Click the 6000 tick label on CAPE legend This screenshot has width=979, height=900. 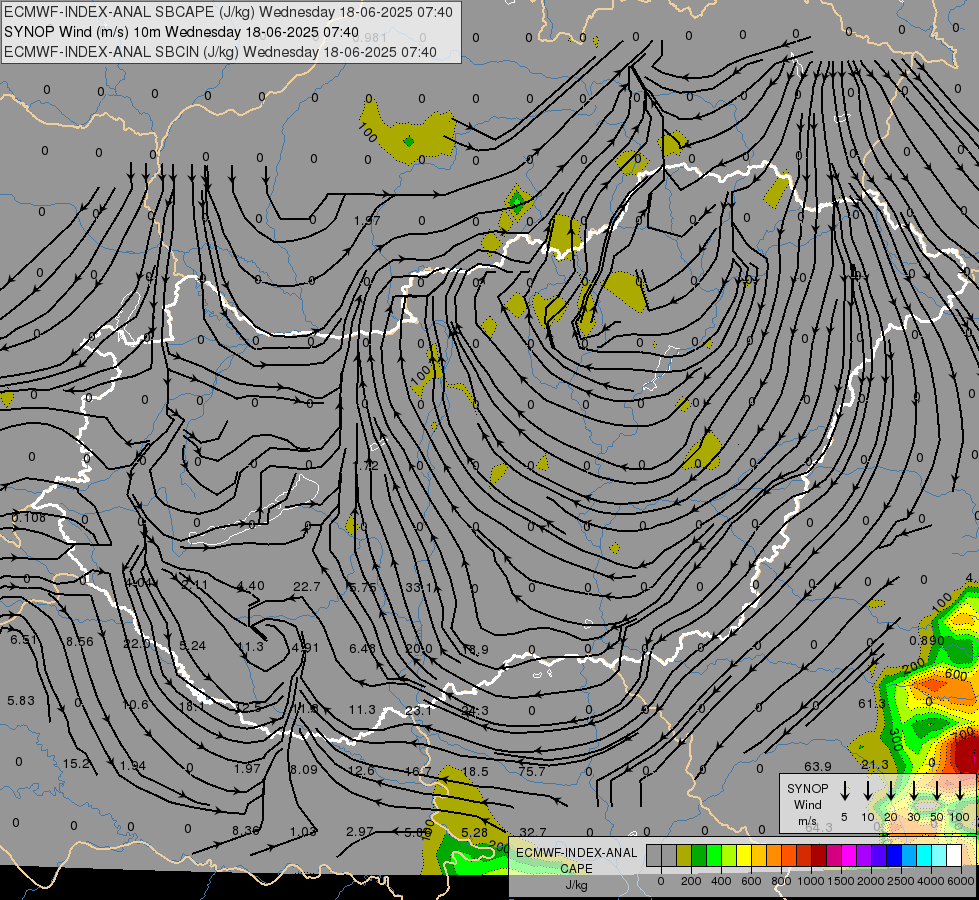tap(961, 881)
